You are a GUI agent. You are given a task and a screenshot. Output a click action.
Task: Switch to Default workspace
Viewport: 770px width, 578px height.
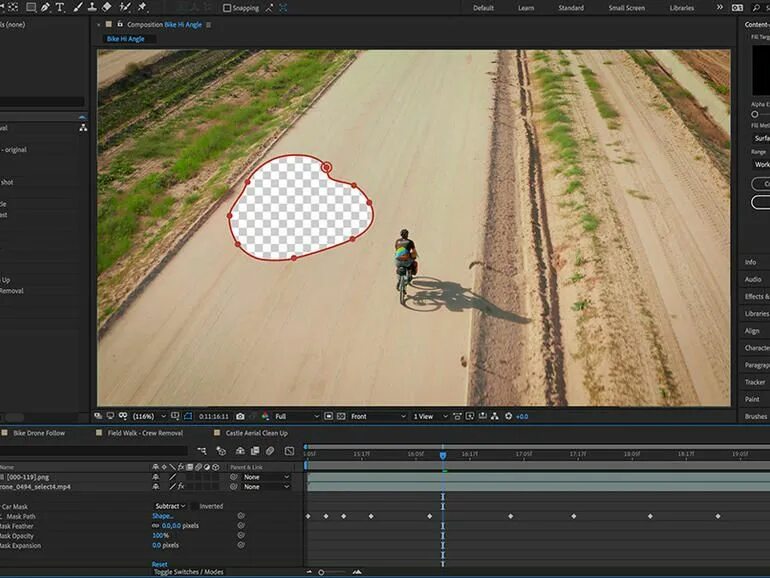(x=483, y=8)
